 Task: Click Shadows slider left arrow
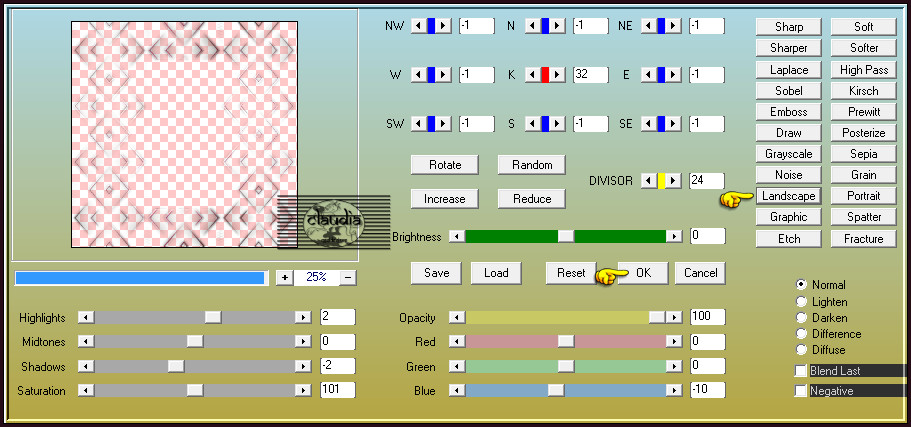(x=86, y=367)
